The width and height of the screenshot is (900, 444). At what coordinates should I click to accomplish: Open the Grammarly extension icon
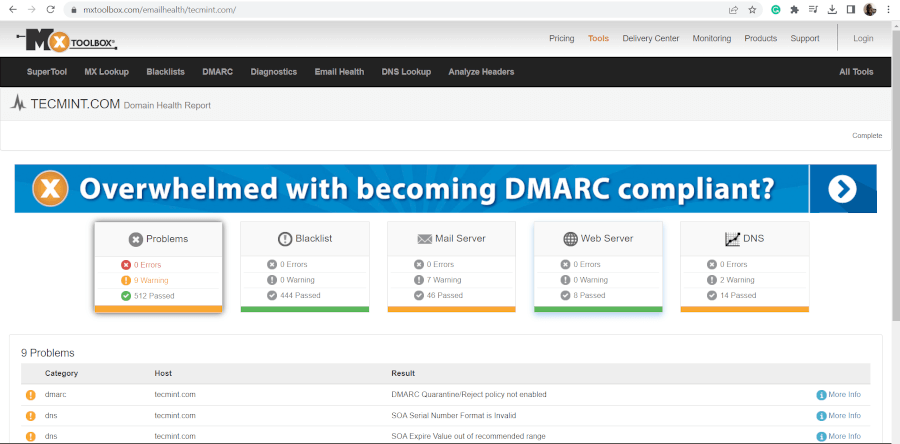(x=775, y=10)
